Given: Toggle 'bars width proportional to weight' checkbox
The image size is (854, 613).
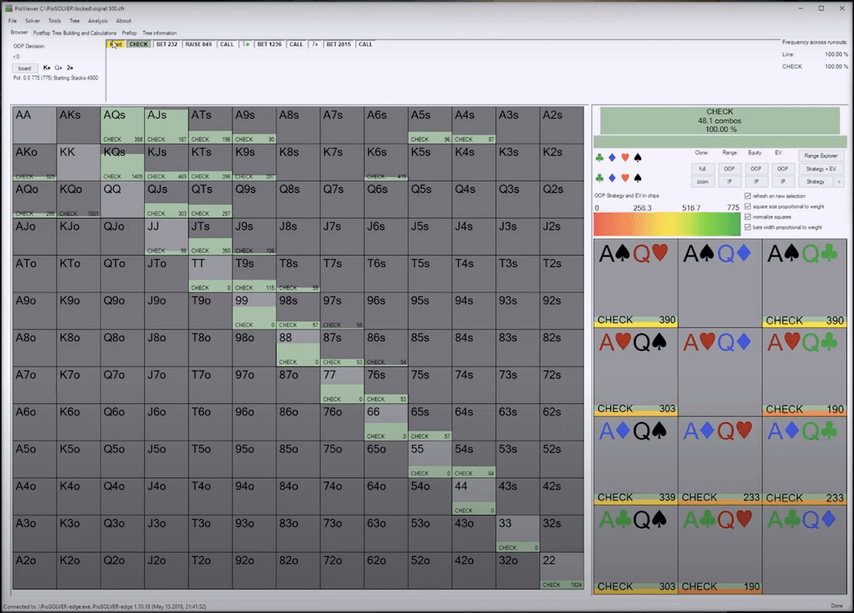Looking at the screenshot, I should (748, 227).
